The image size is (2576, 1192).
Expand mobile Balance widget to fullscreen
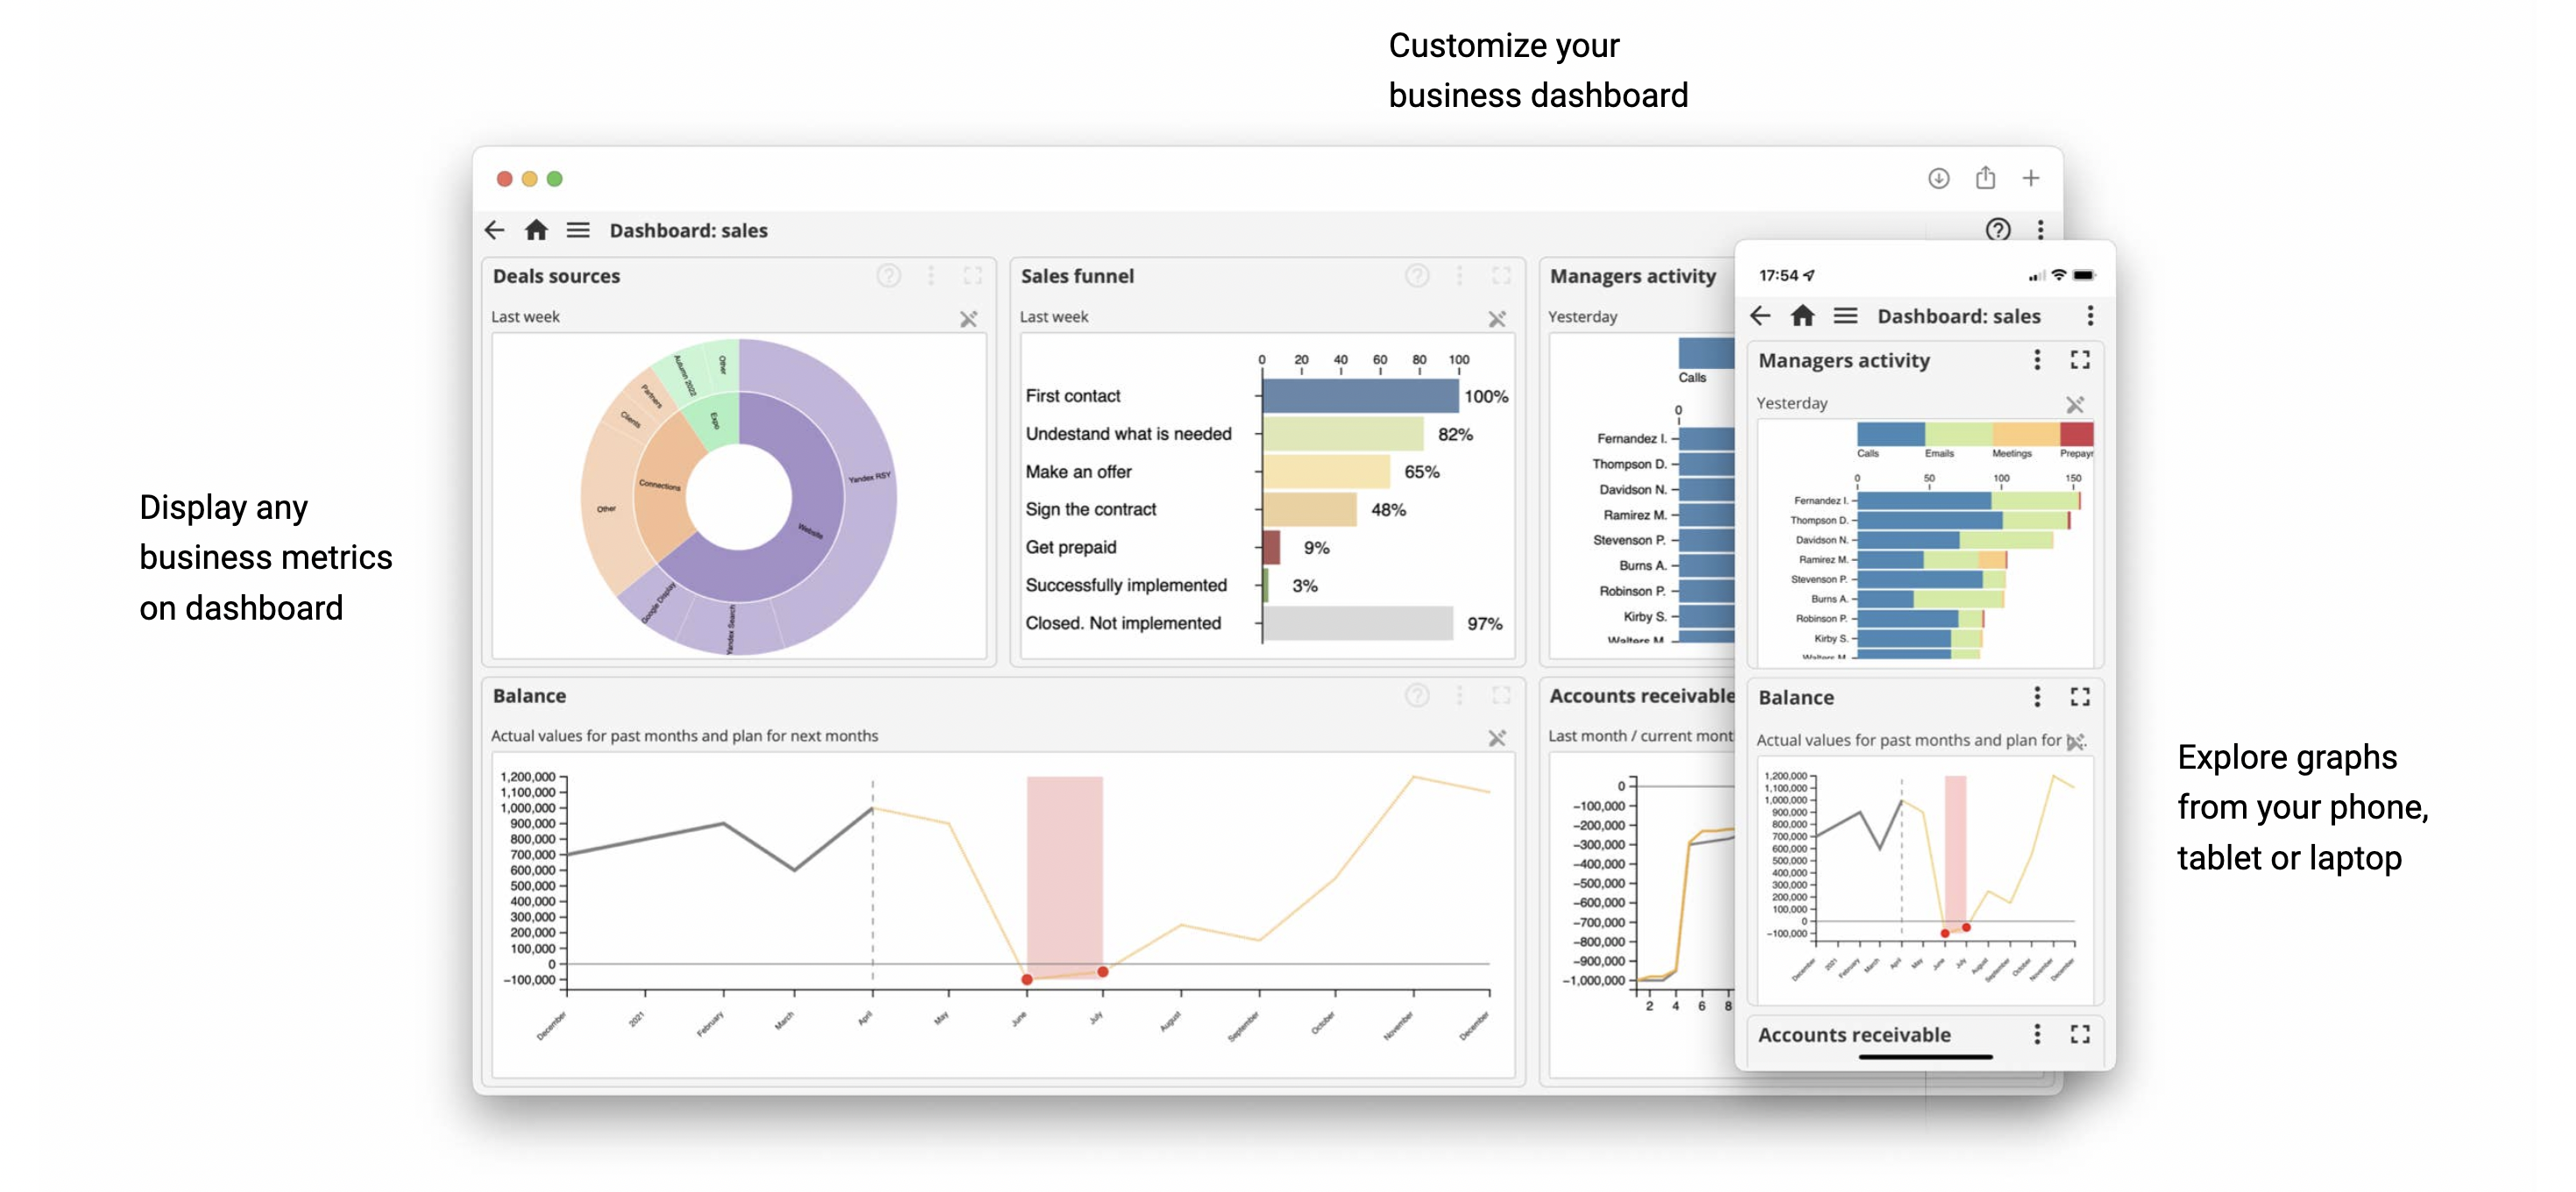pos(2080,697)
